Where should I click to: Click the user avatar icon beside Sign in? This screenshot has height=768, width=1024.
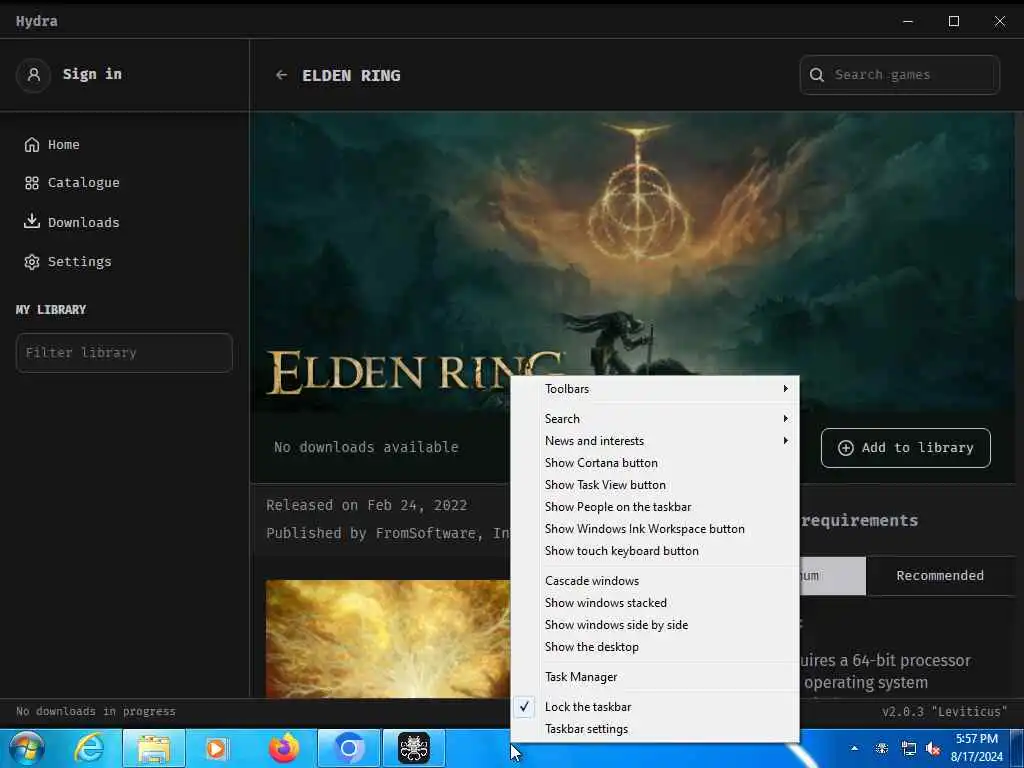(33, 74)
